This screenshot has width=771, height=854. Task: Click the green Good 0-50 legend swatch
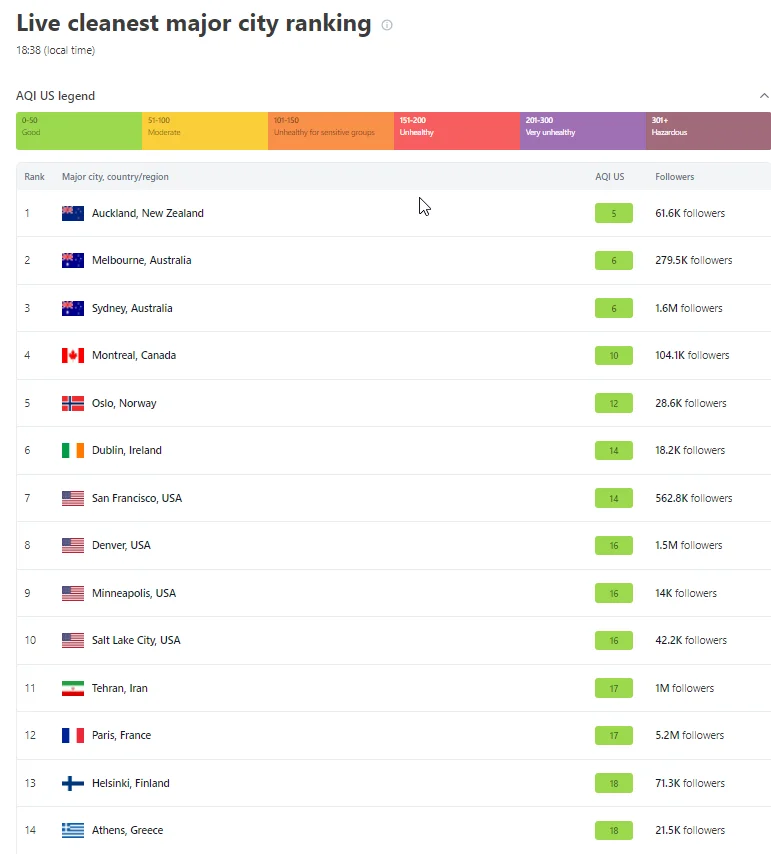[x=79, y=131]
